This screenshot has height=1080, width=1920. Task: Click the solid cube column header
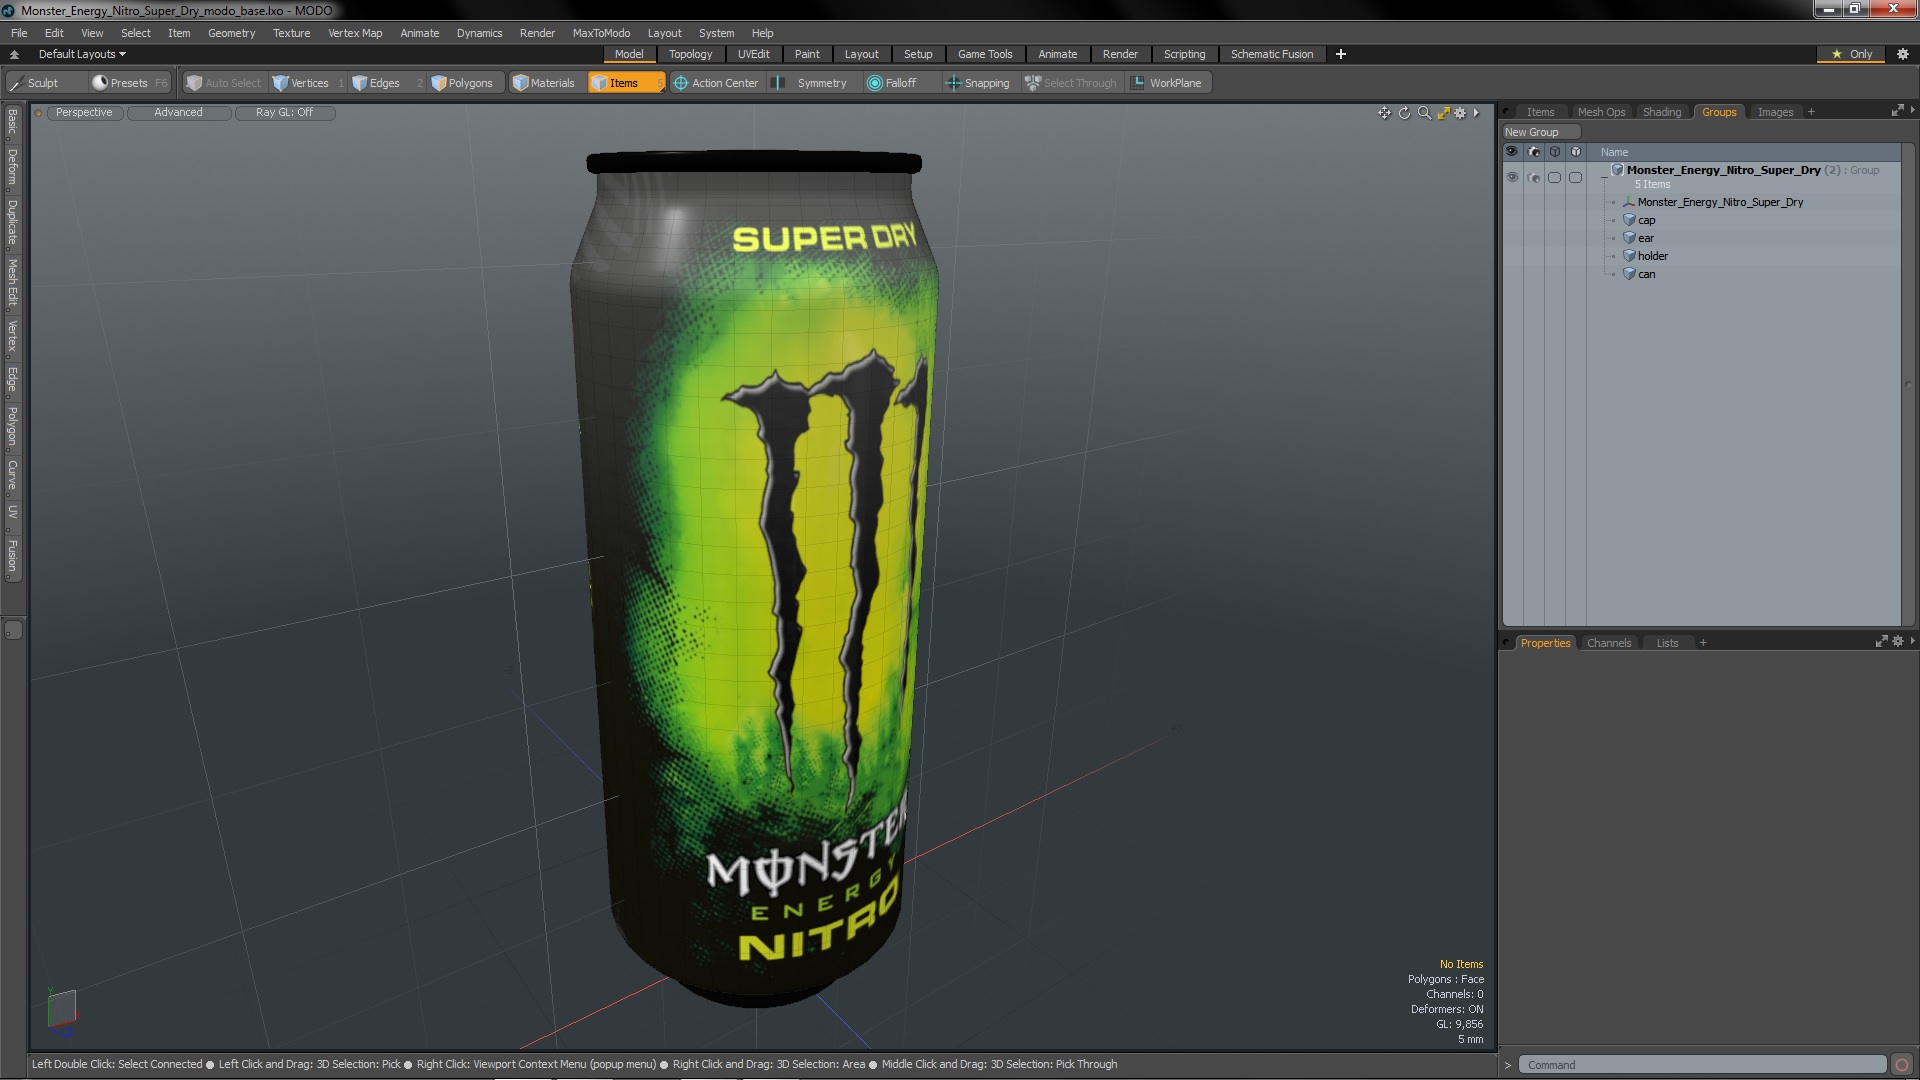pyautogui.click(x=1576, y=152)
